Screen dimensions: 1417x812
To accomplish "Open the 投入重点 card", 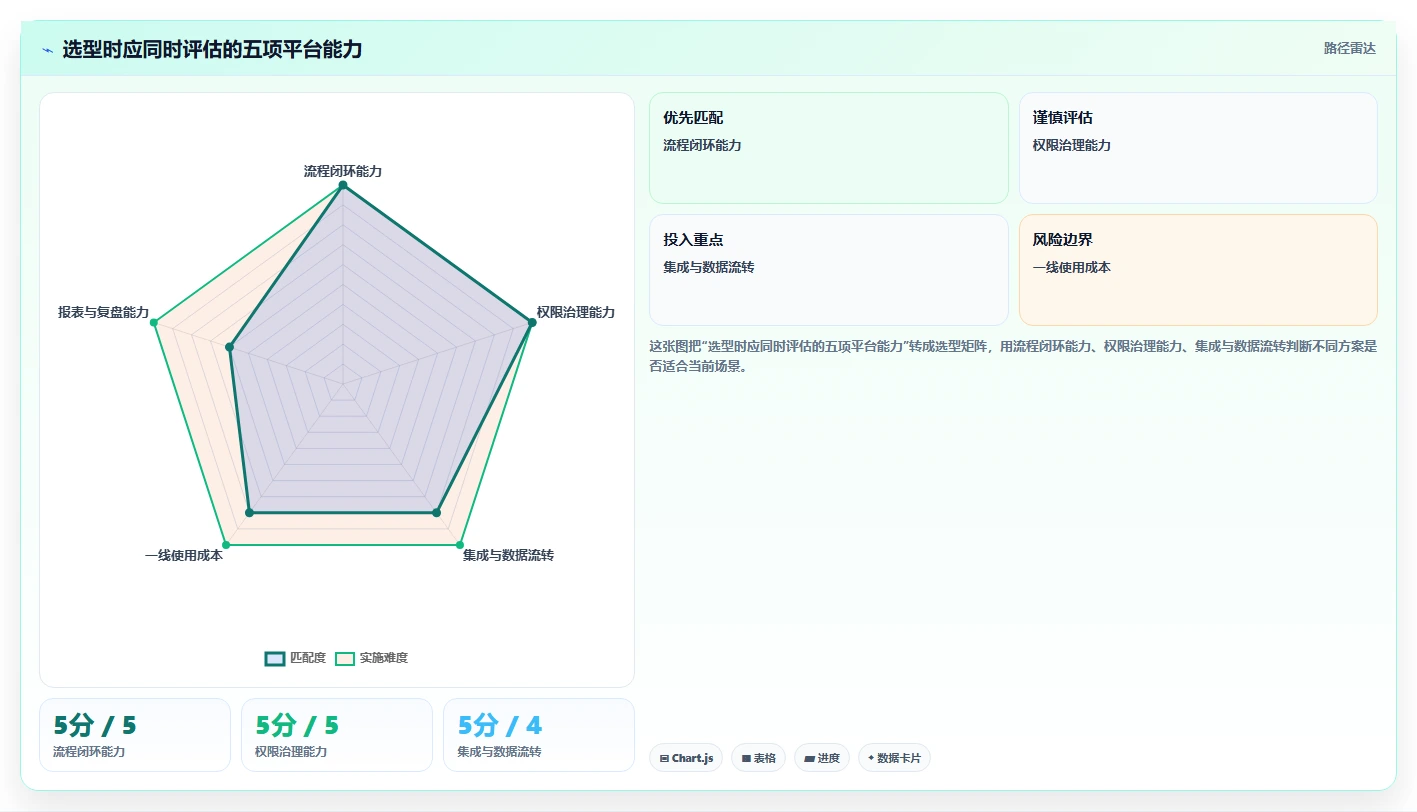I will click(x=829, y=270).
